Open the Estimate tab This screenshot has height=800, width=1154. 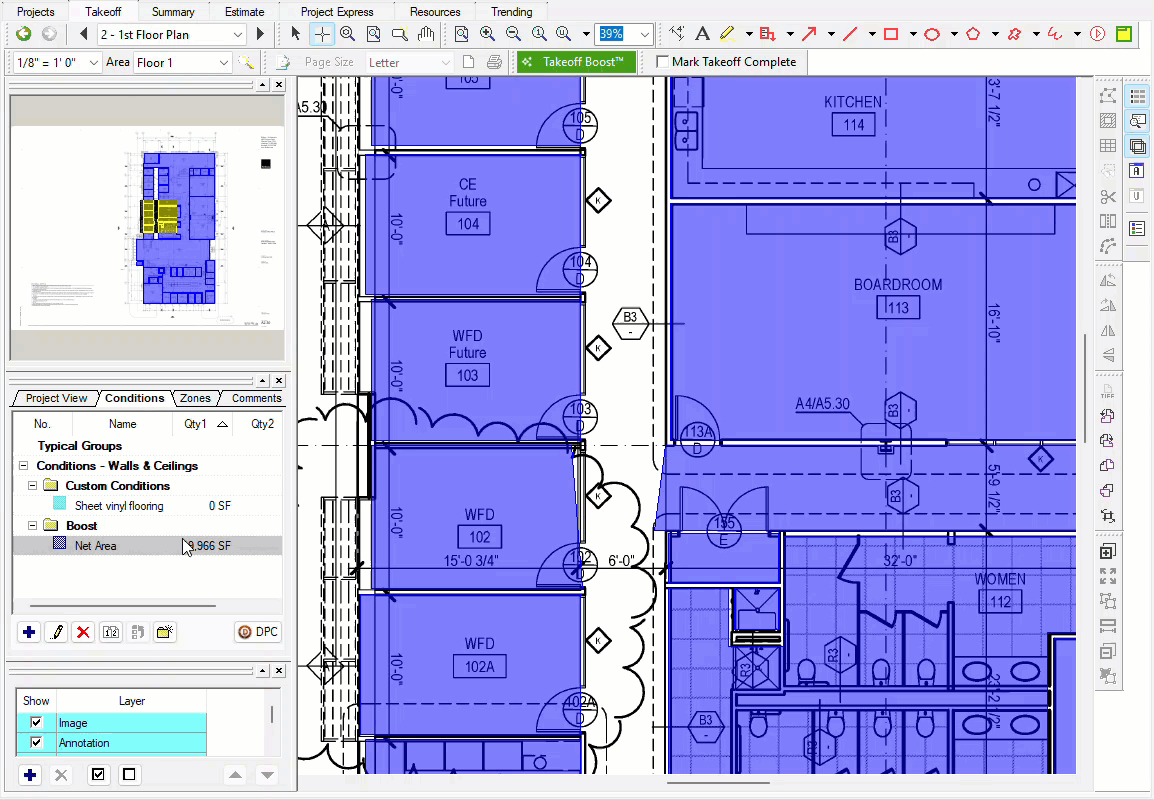pos(244,12)
